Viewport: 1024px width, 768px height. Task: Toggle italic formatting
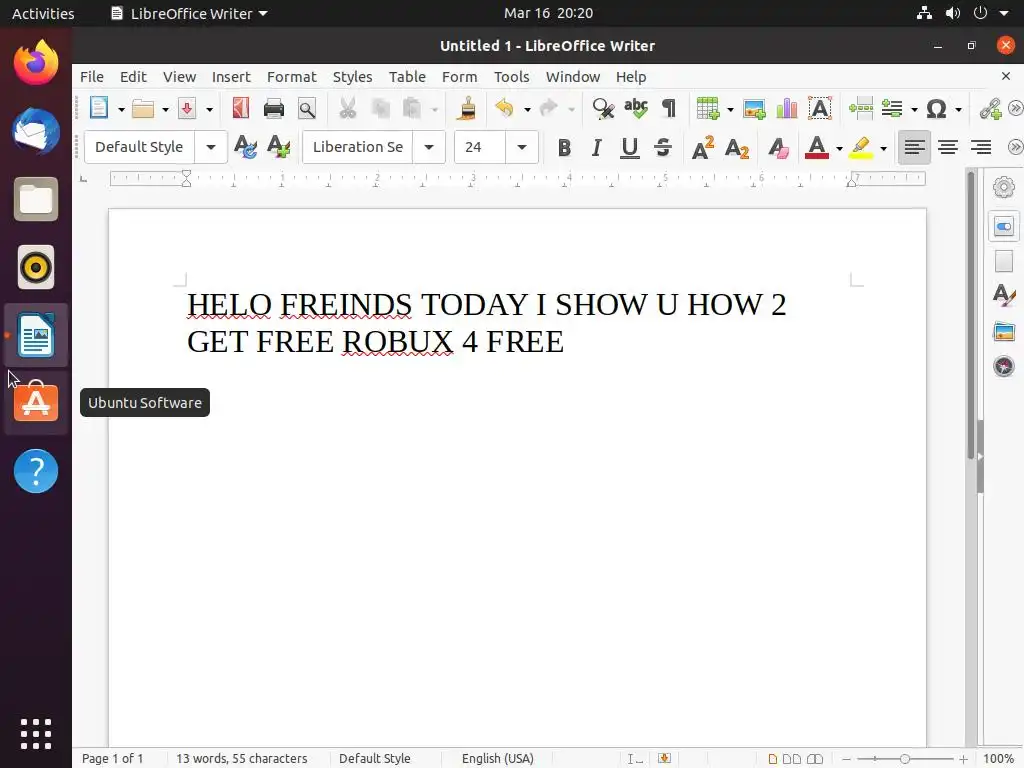coord(596,148)
